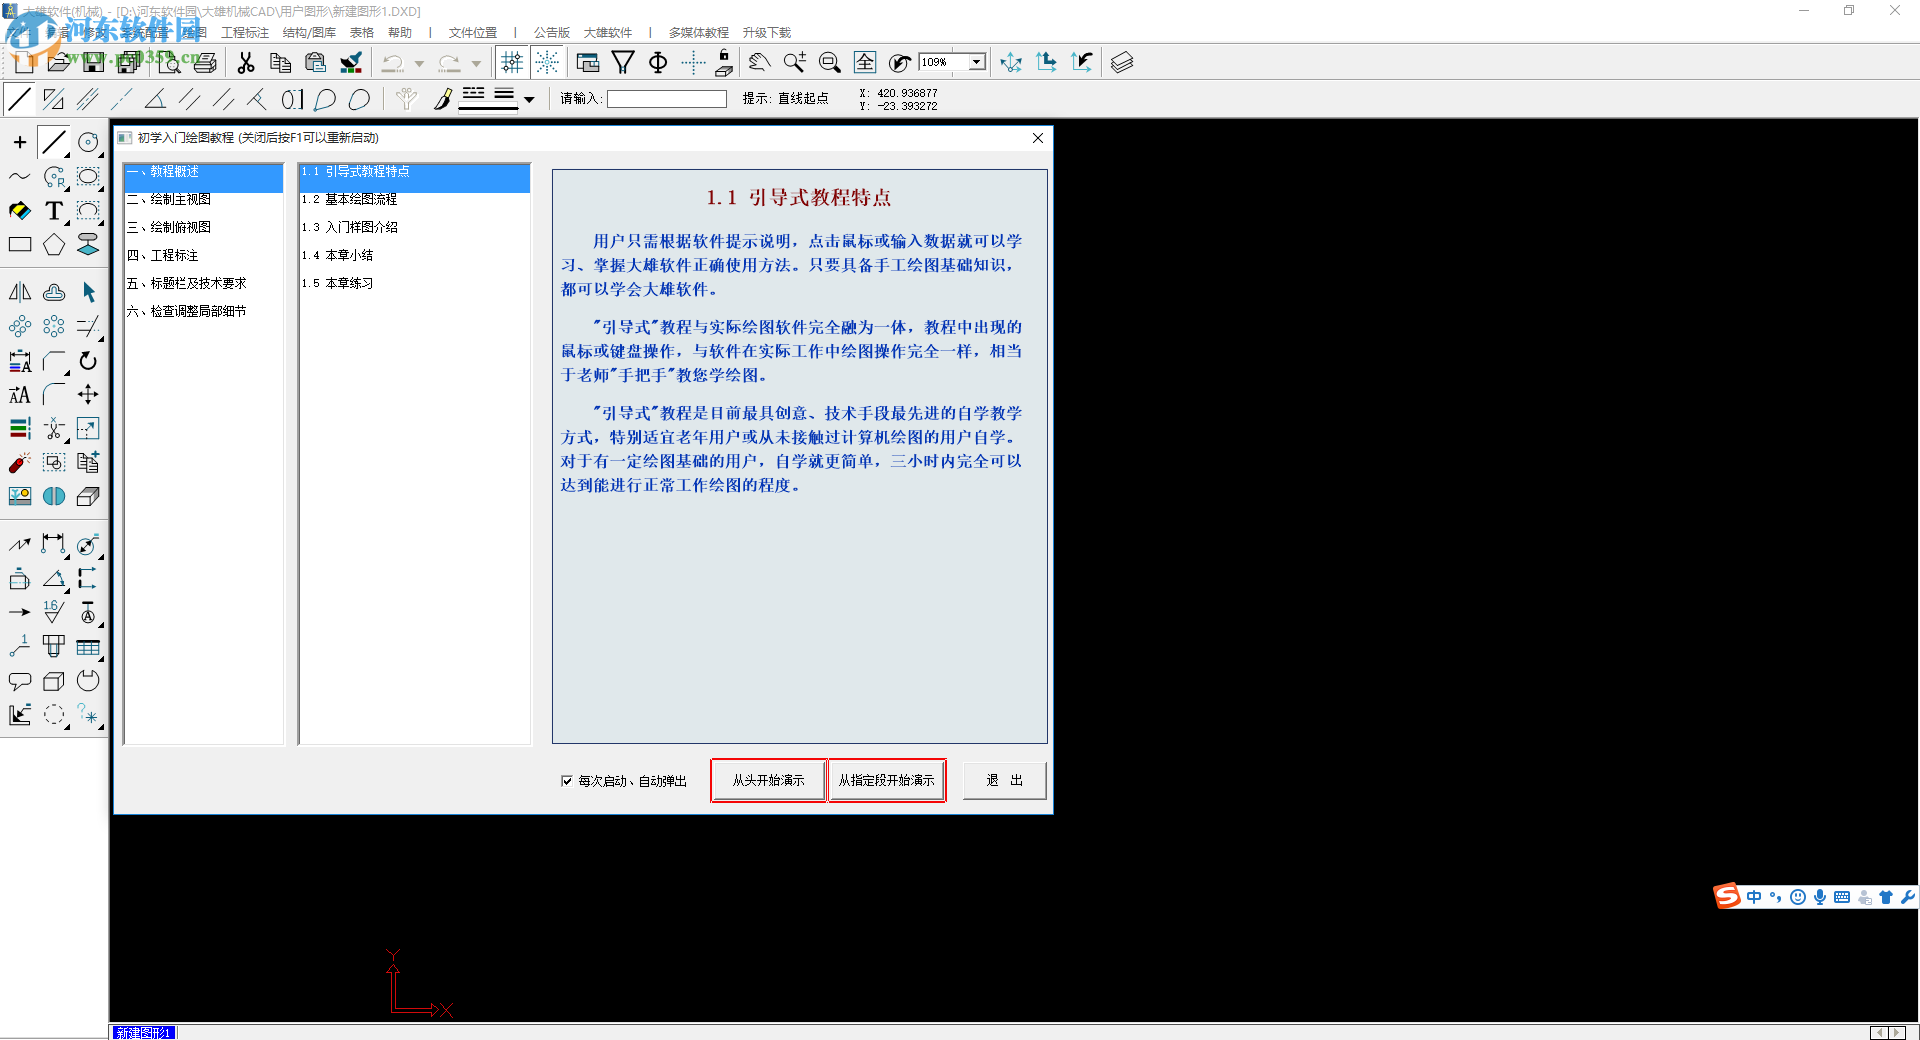Click the fill color swatch tool

[x=19, y=211]
